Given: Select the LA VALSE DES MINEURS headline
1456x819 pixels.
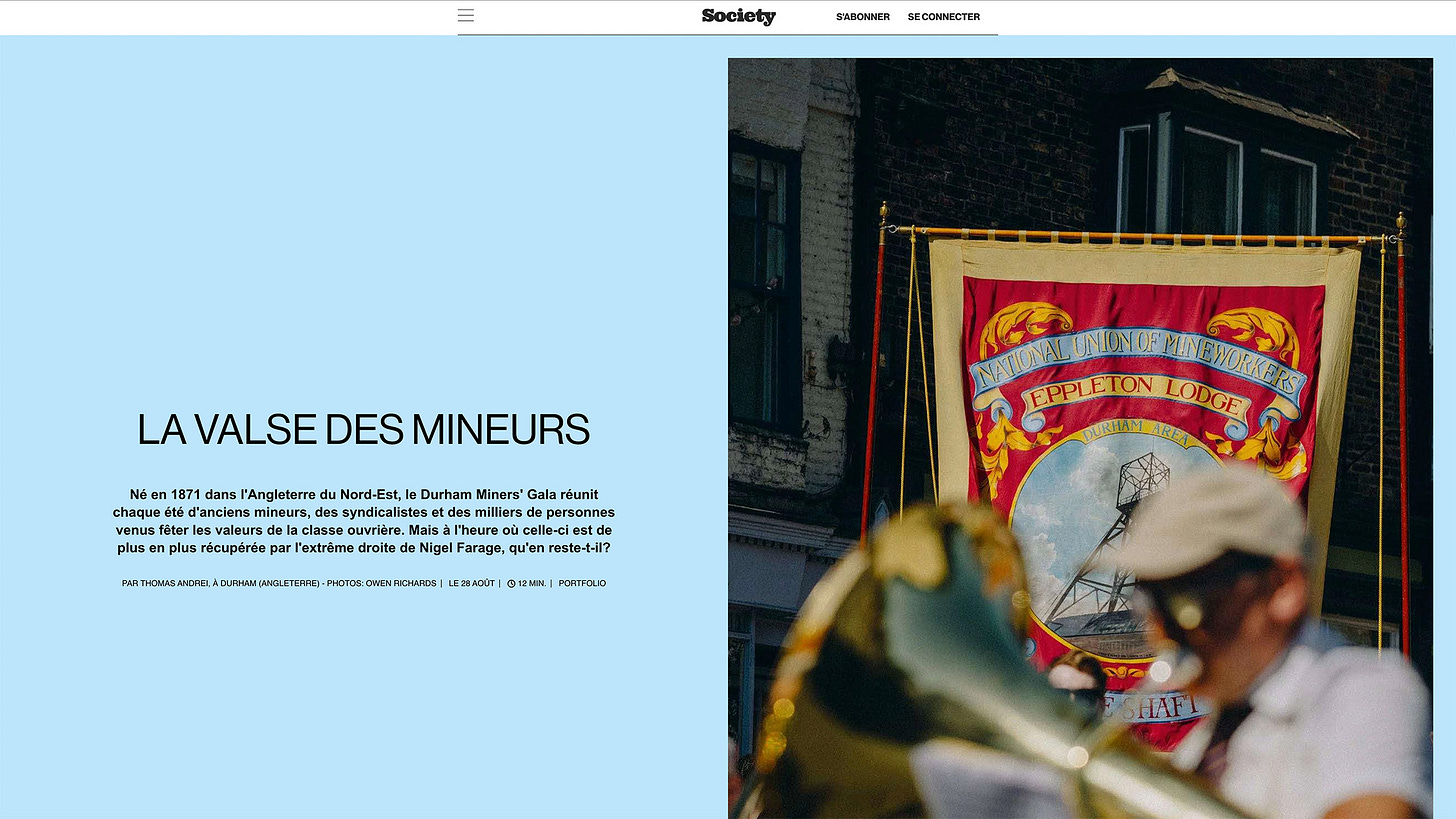Looking at the screenshot, I should pos(364,429).
